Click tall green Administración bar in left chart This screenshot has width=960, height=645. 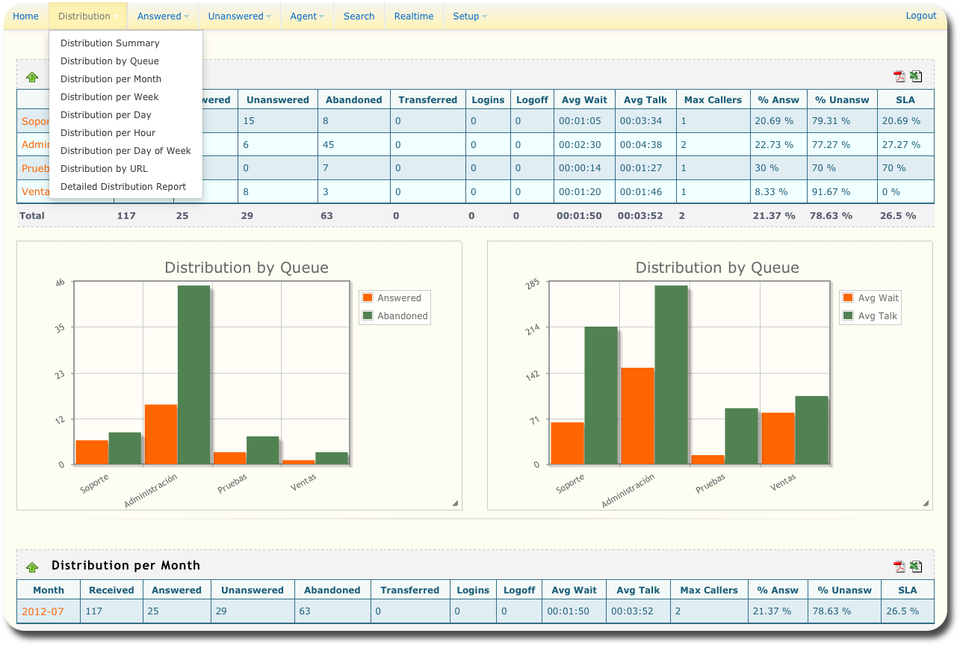194,375
